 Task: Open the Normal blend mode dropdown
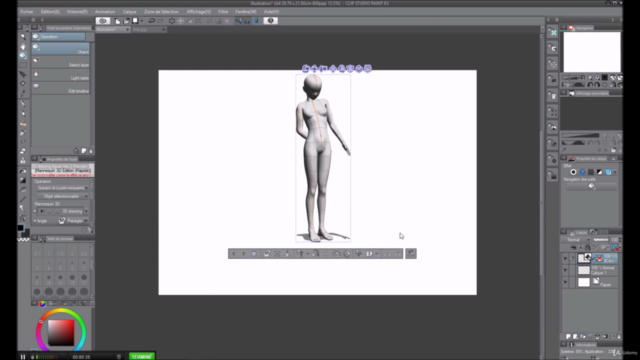point(577,240)
